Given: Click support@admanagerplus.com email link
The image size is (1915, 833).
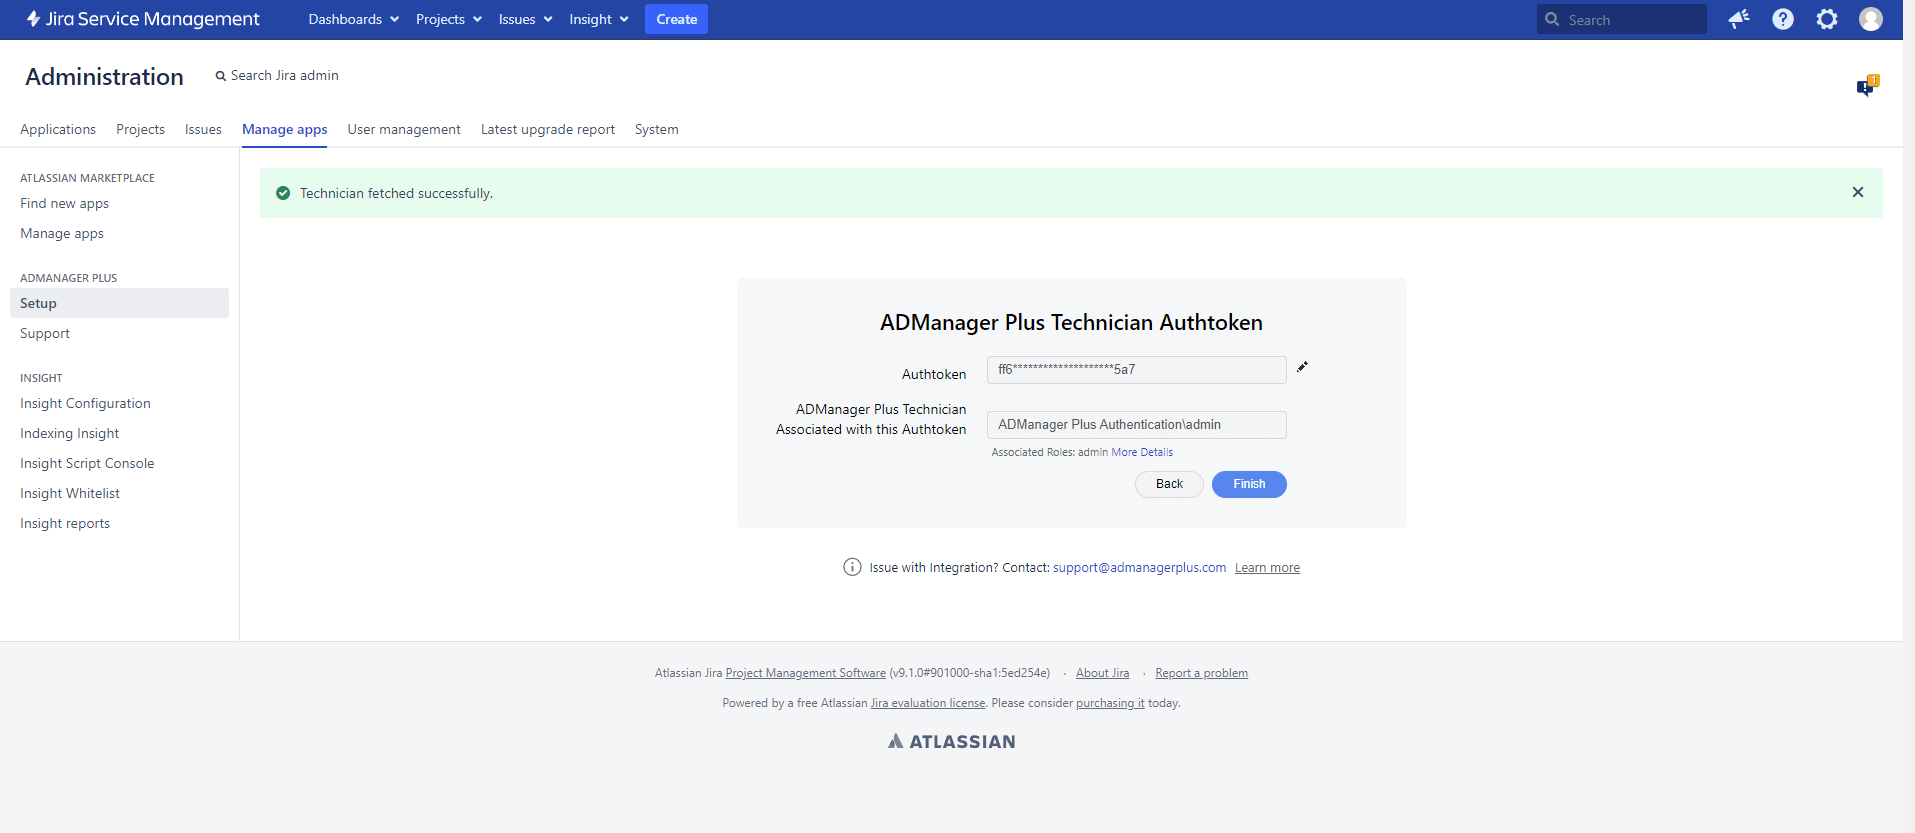Looking at the screenshot, I should point(1139,567).
